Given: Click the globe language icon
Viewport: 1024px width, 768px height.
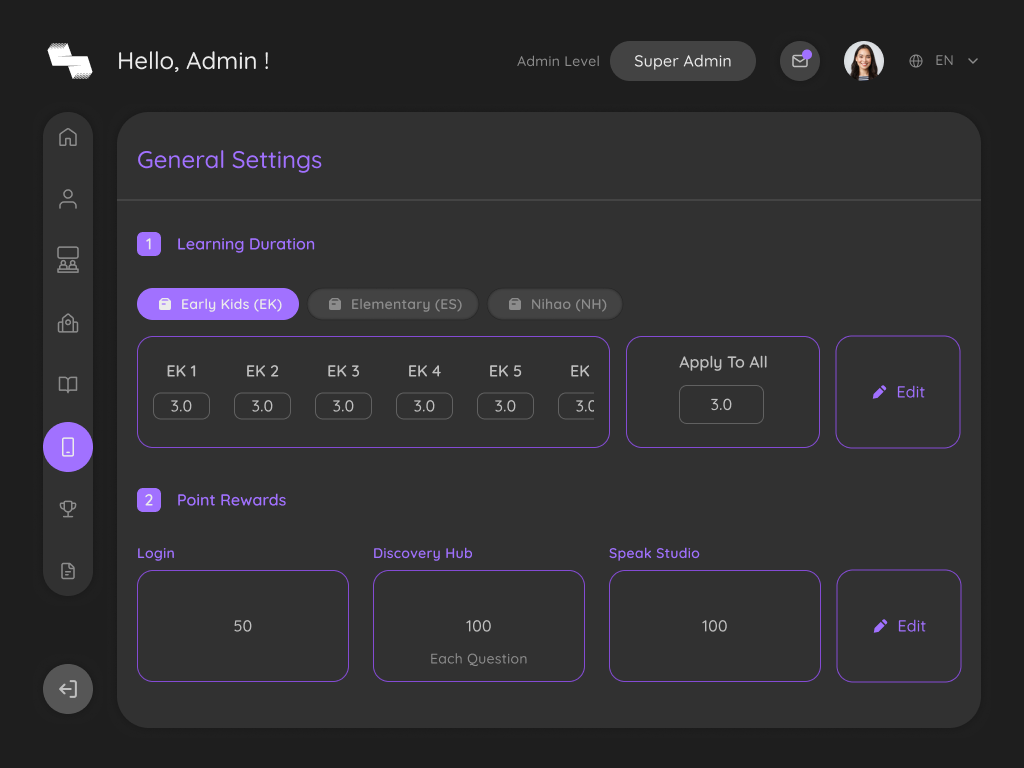Looking at the screenshot, I should 916,61.
